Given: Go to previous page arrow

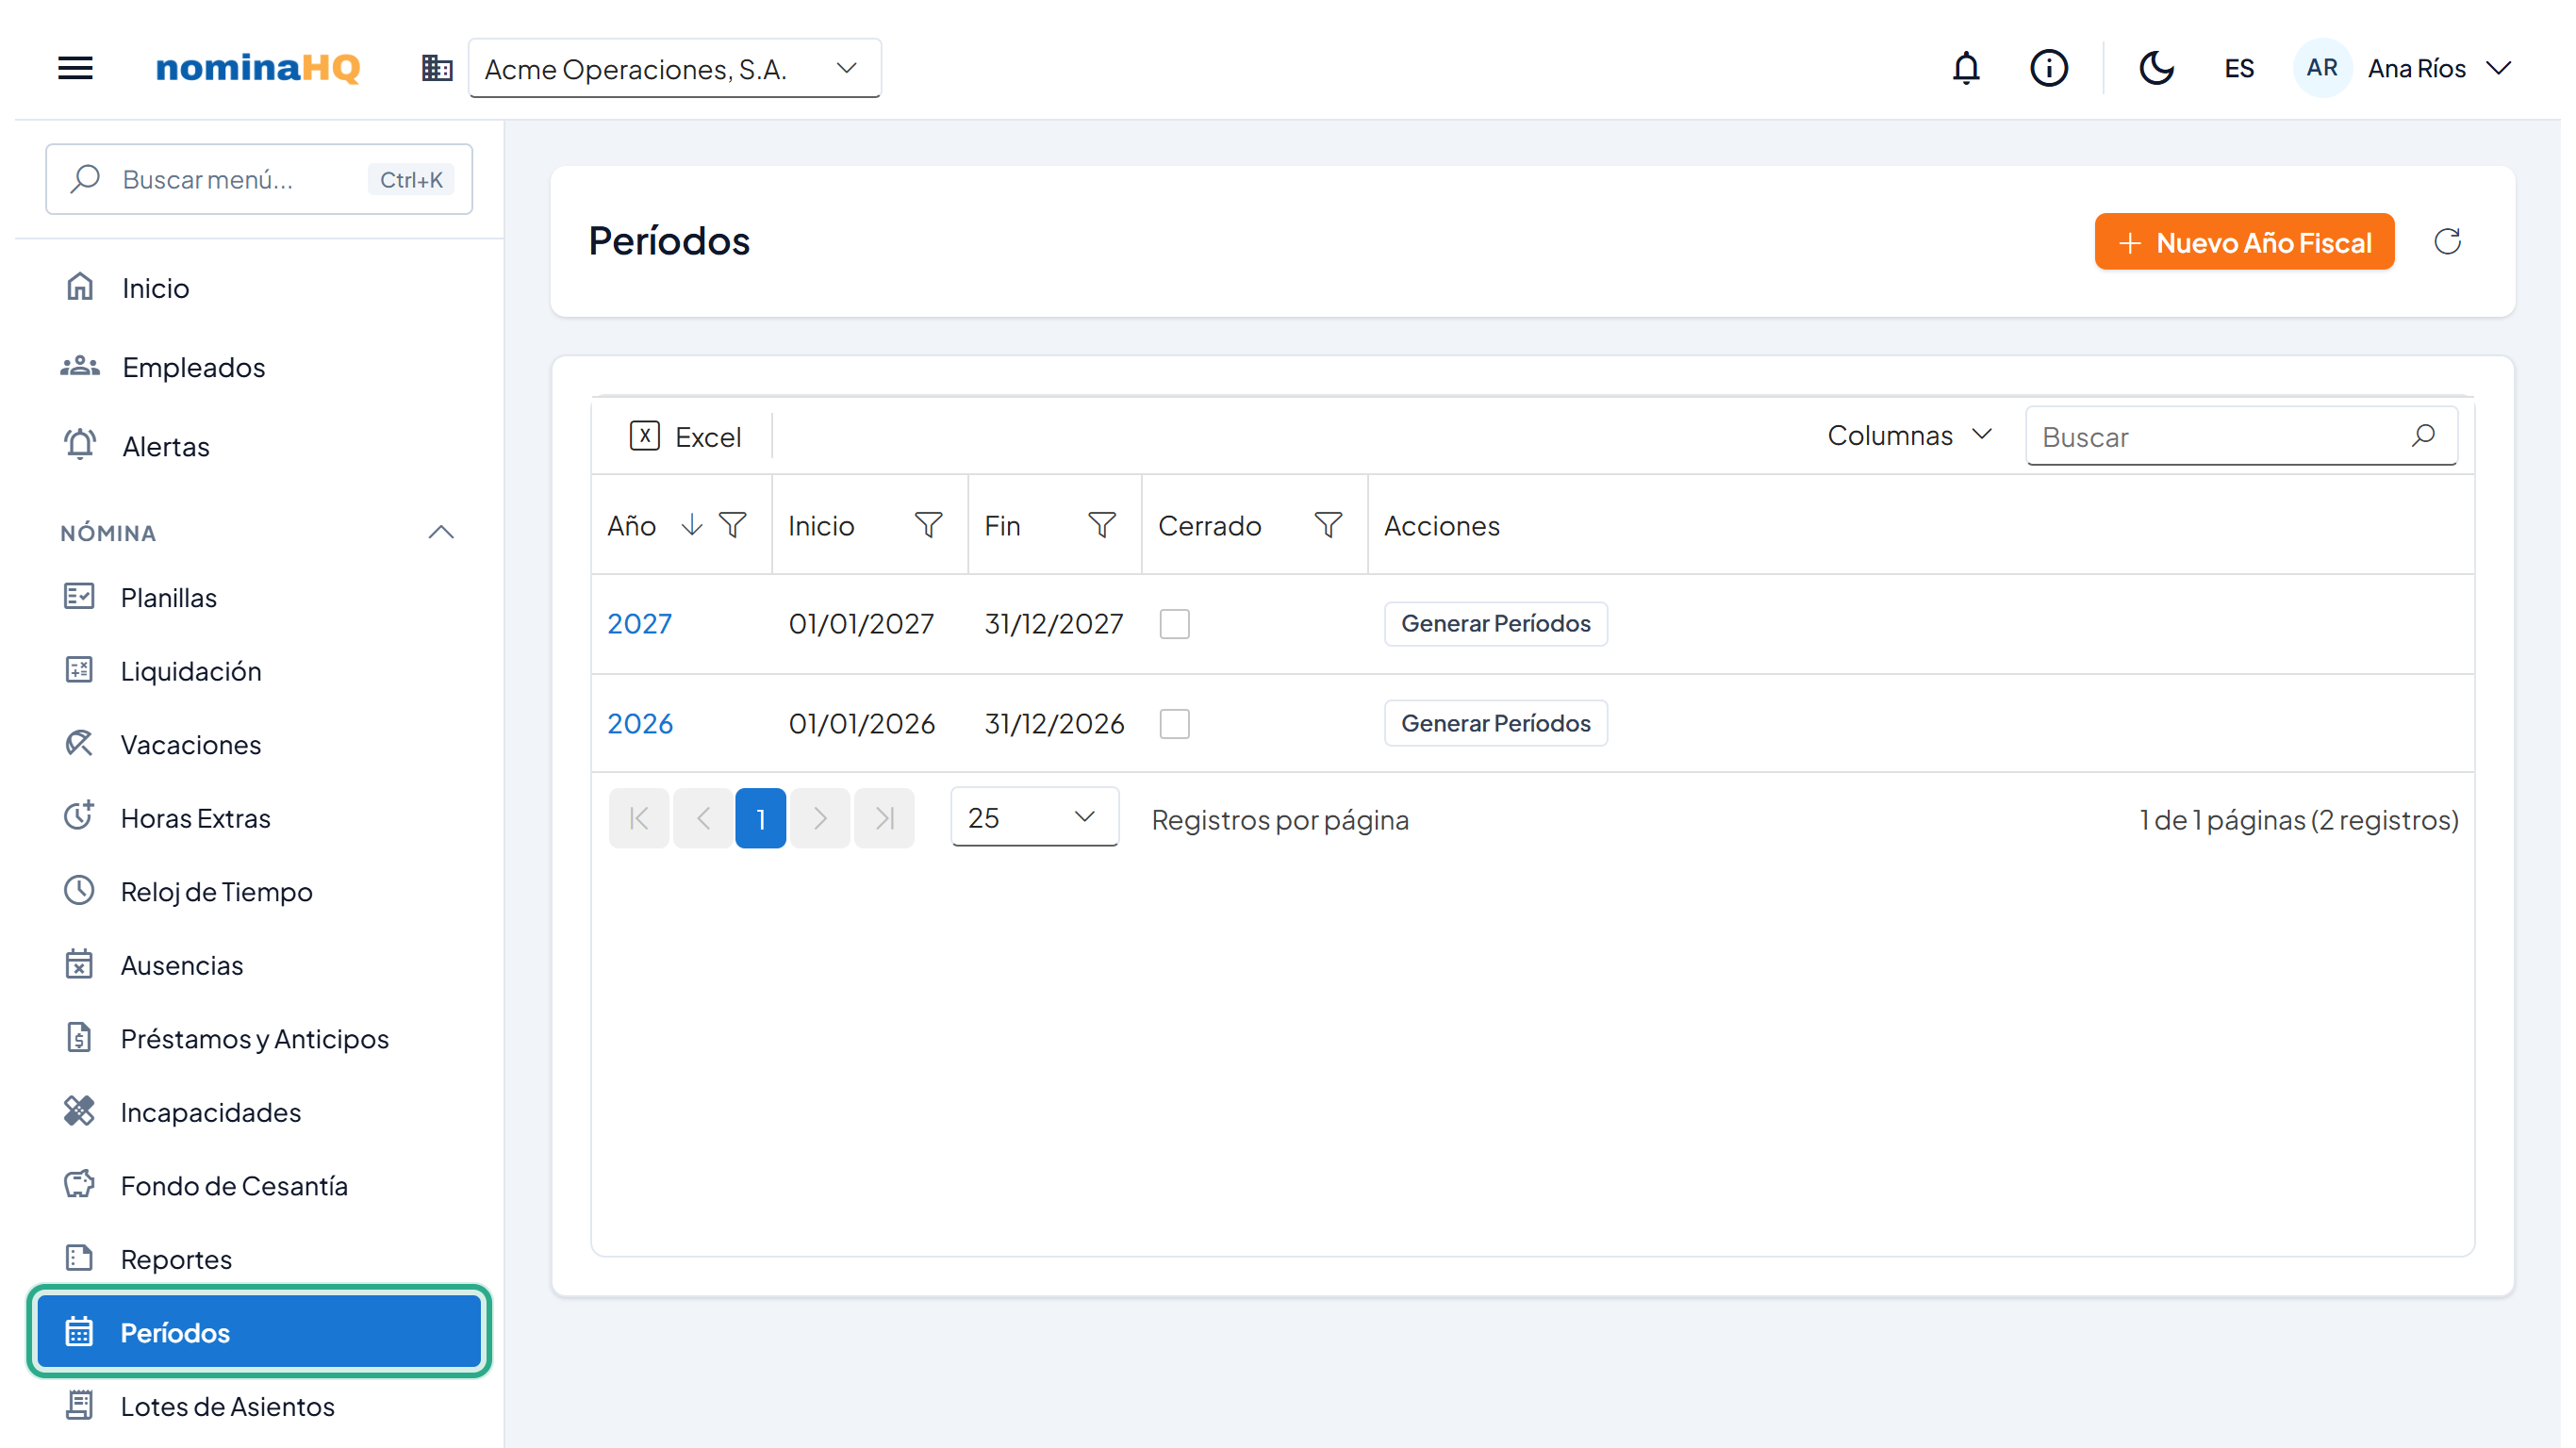Looking at the screenshot, I should coord(703,818).
